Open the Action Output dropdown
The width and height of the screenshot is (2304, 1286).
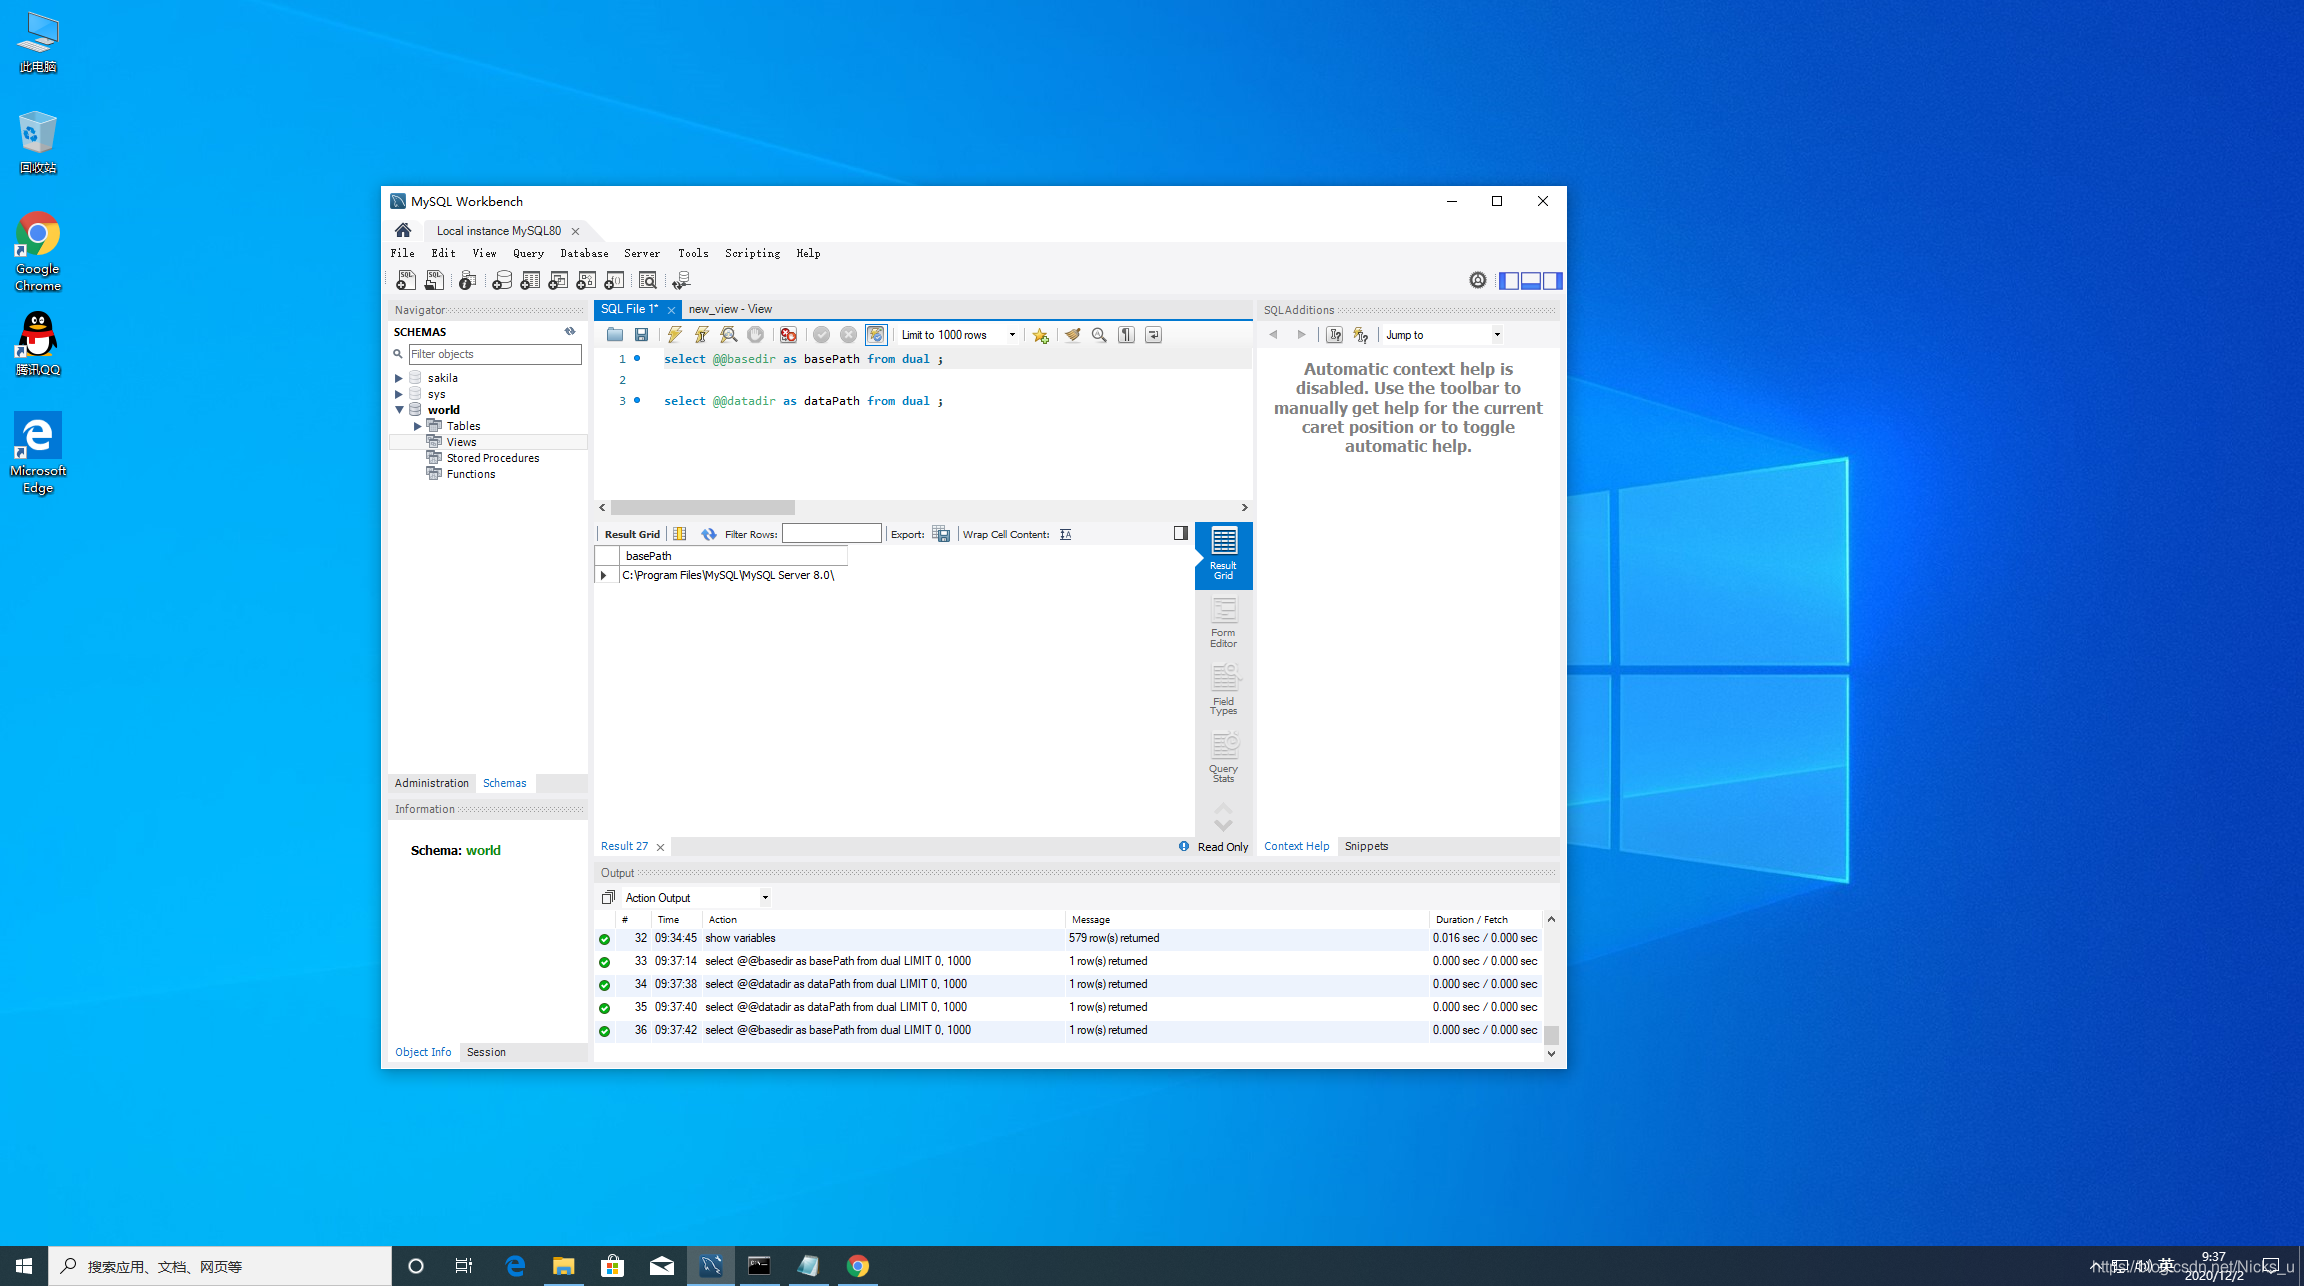tap(765, 898)
